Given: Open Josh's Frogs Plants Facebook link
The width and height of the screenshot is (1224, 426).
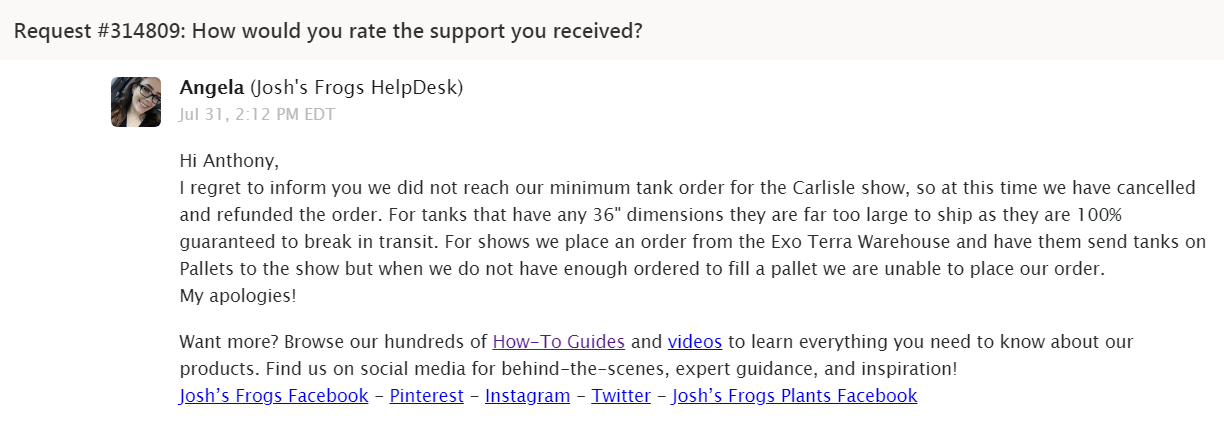Looking at the screenshot, I should (x=794, y=396).
